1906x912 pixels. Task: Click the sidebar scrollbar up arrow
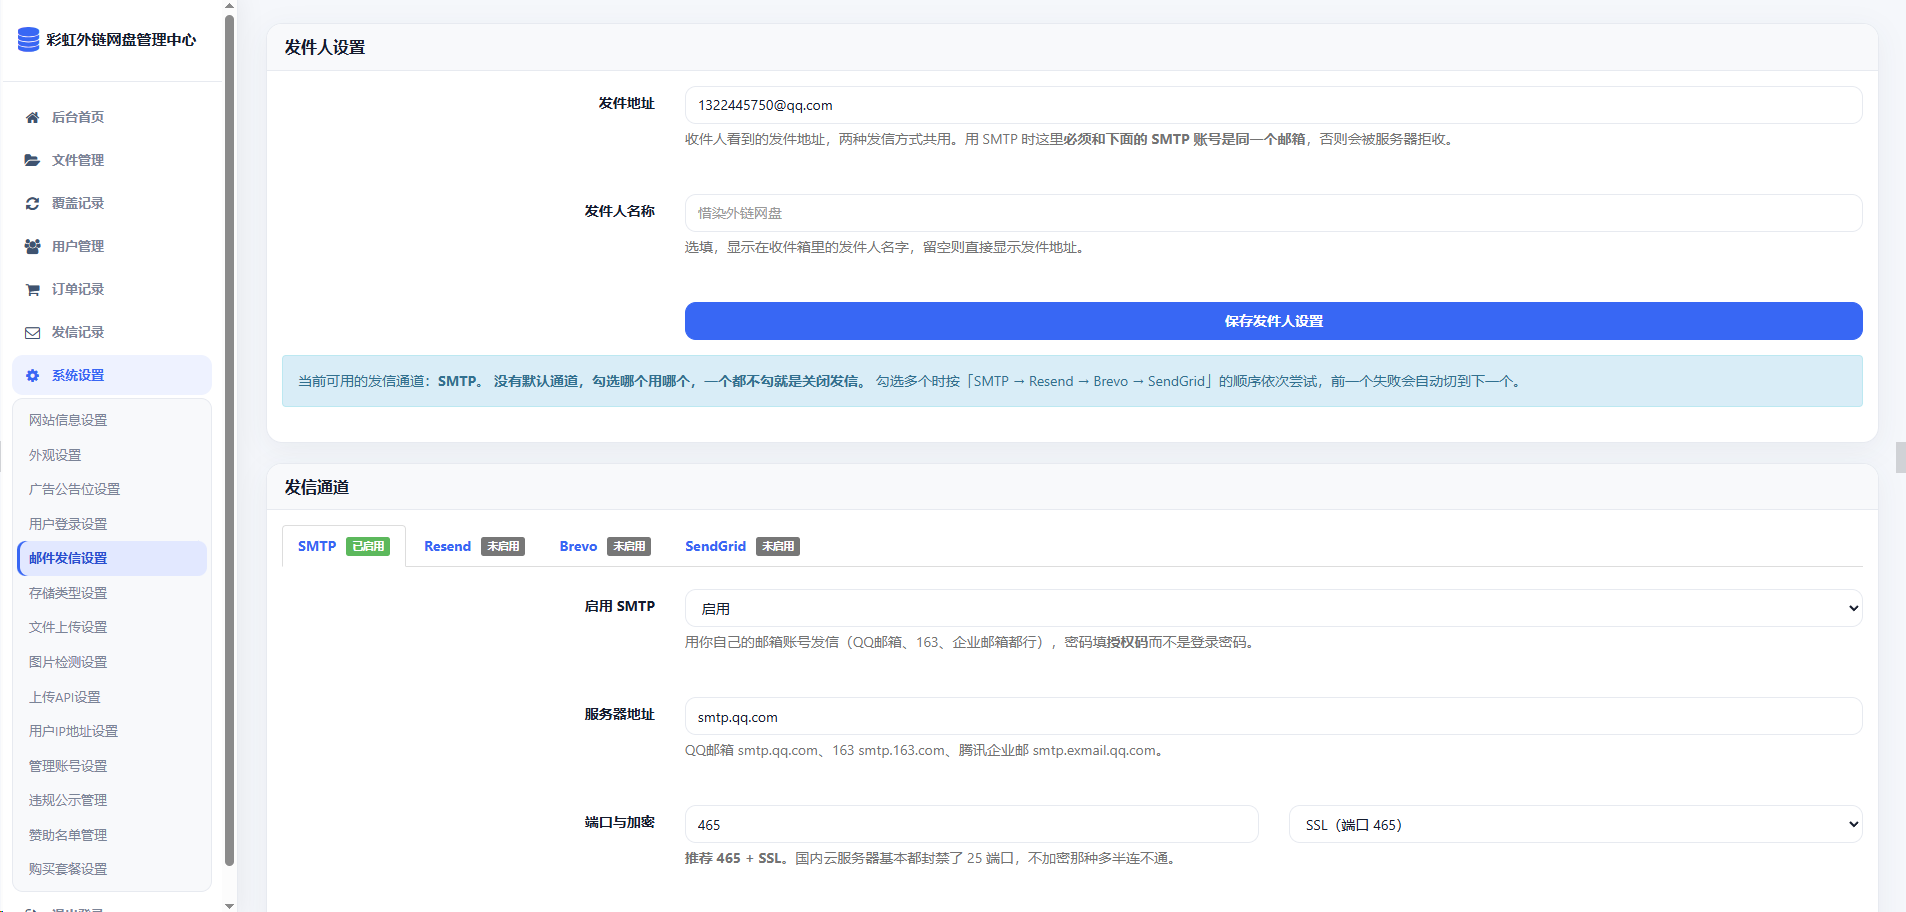[x=230, y=6]
